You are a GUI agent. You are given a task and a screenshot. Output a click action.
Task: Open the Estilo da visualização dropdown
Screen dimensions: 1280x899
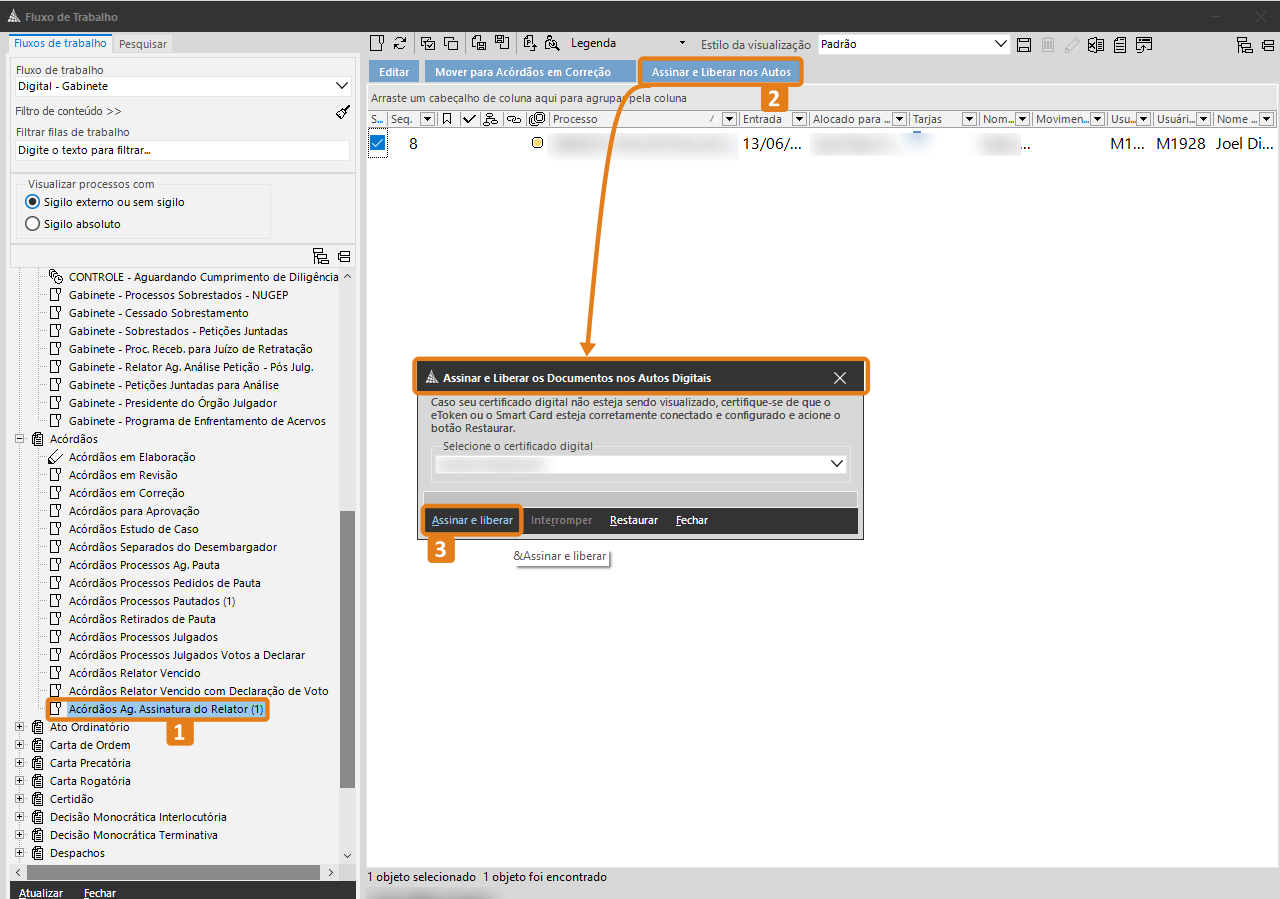1001,44
